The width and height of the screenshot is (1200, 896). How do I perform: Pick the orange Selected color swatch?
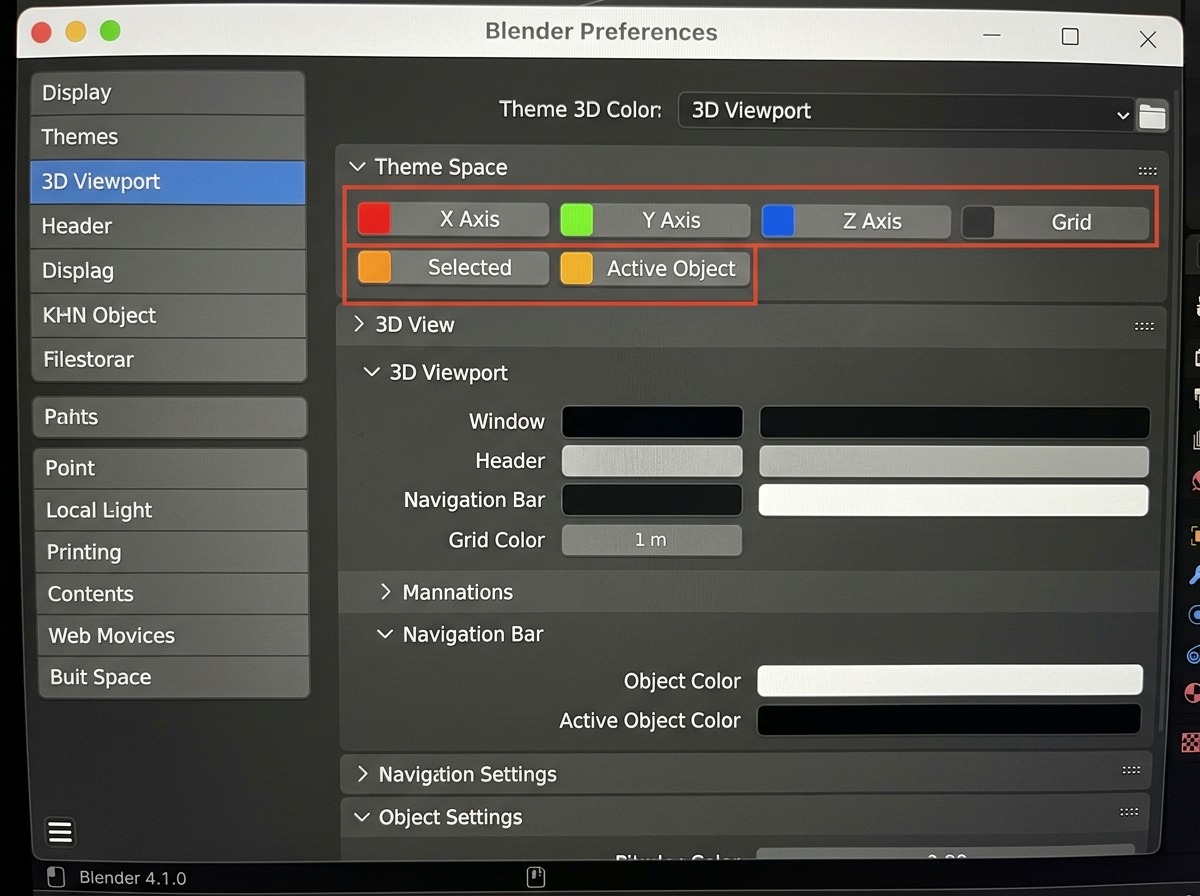(x=374, y=267)
